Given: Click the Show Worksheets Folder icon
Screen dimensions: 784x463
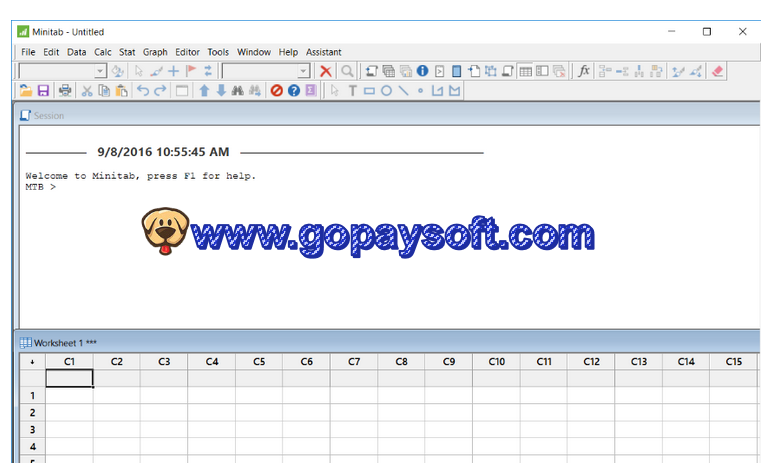Looking at the screenshot, I should [x=388, y=71].
